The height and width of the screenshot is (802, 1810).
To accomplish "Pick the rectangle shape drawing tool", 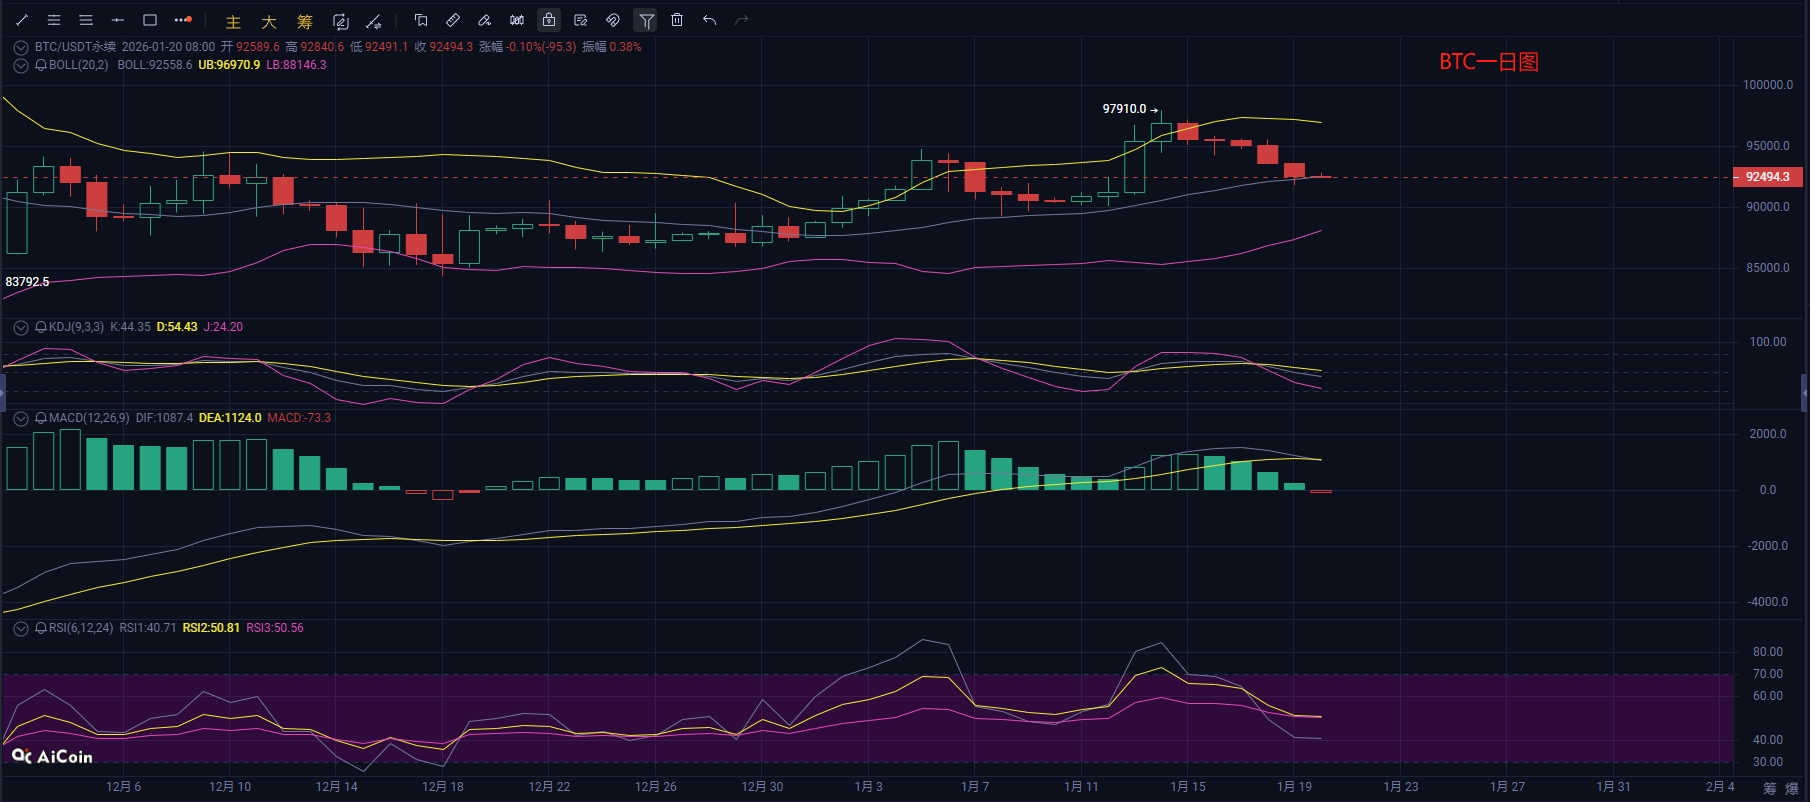I will 150,20.
